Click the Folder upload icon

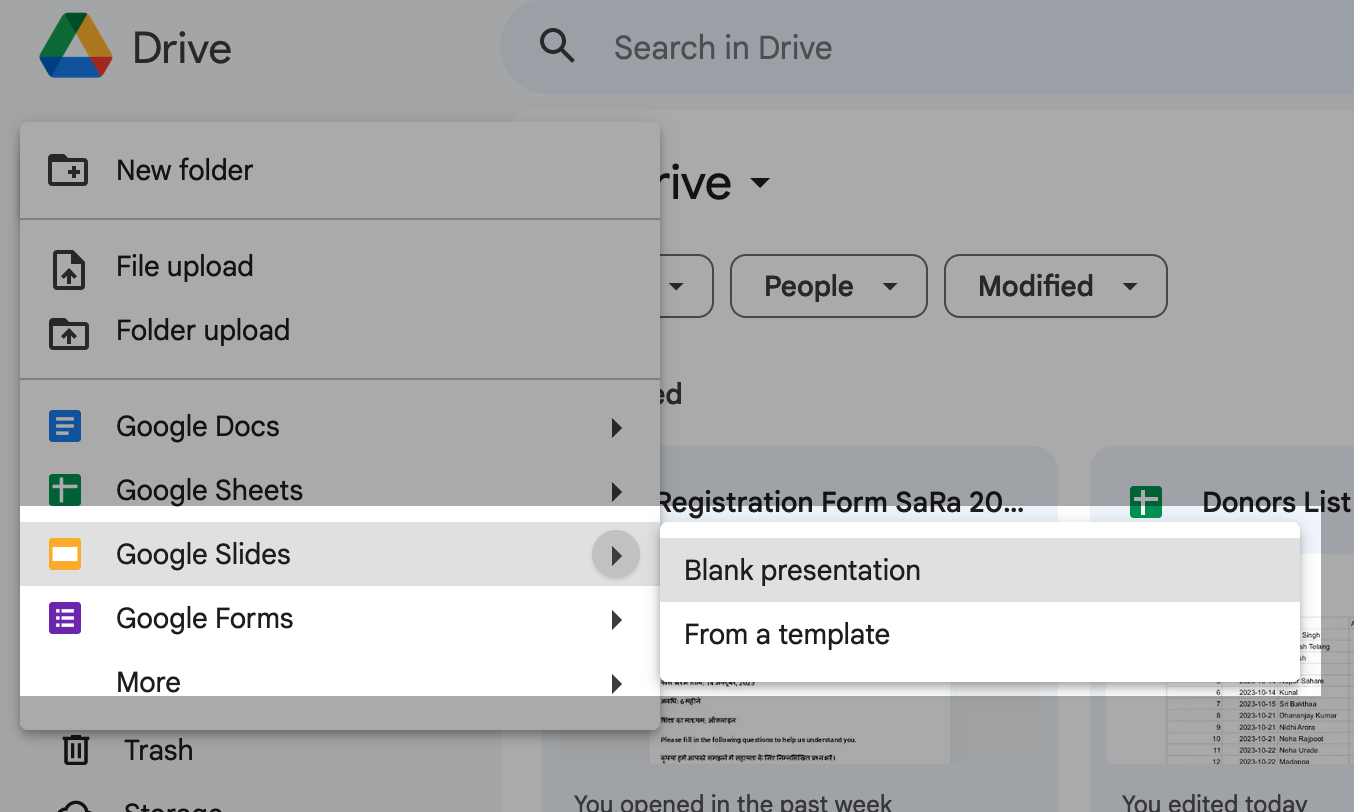click(x=68, y=331)
